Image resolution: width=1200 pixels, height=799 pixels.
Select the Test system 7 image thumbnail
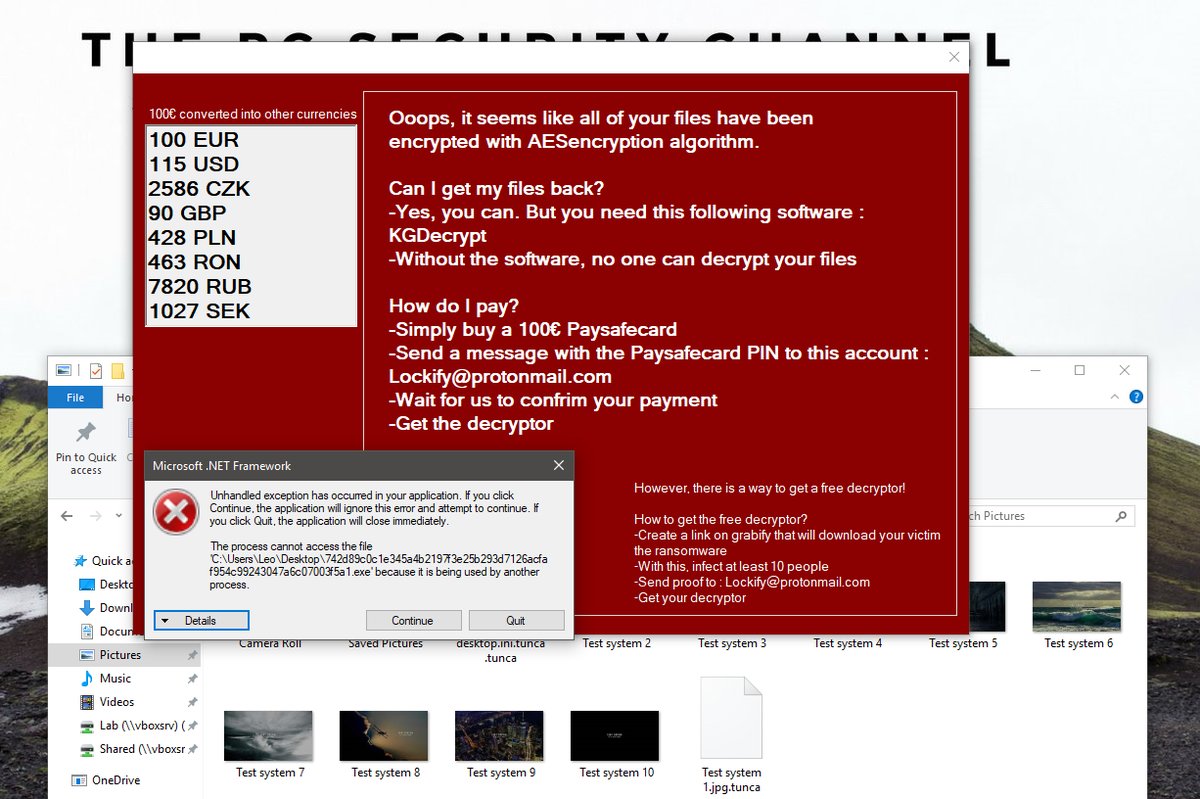[x=269, y=736]
